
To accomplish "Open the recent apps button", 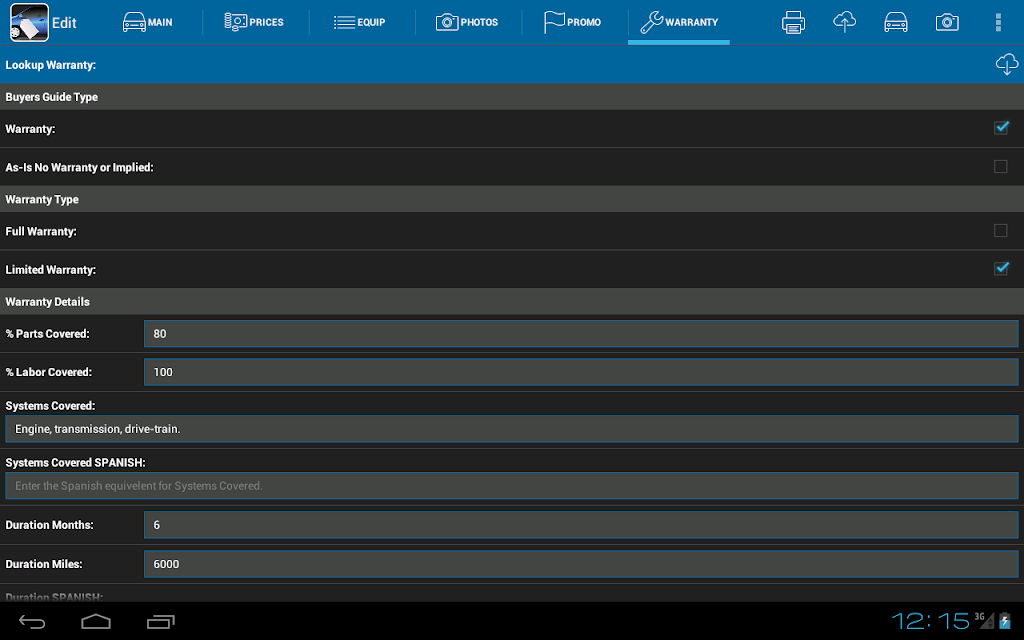I will pyautogui.click(x=161, y=622).
